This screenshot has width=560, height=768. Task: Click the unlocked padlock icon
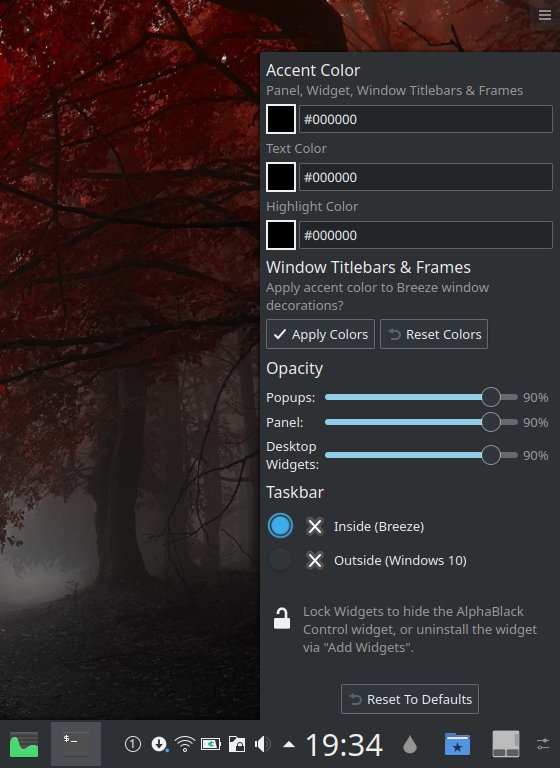[x=282, y=618]
